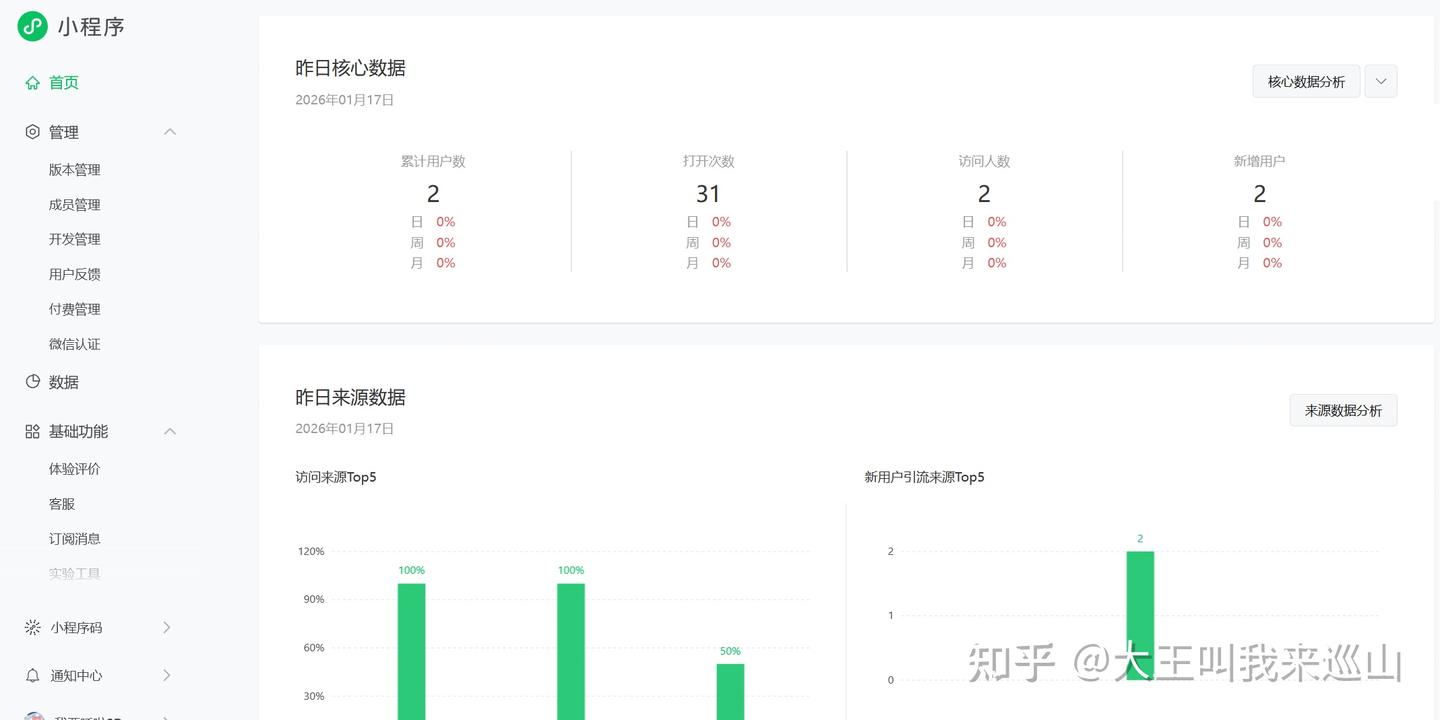Click the 访问来源Top5 chart title
The height and width of the screenshot is (720, 1440).
click(x=336, y=477)
